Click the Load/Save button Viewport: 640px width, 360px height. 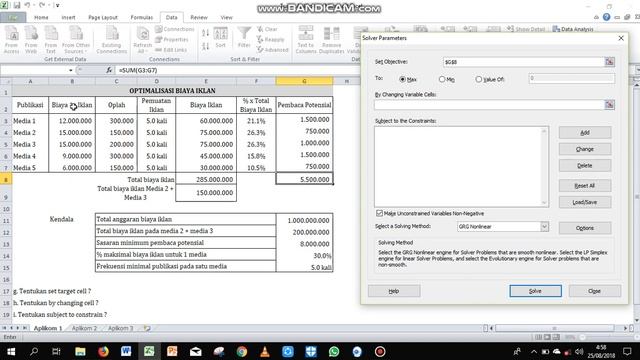click(x=585, y=202)
